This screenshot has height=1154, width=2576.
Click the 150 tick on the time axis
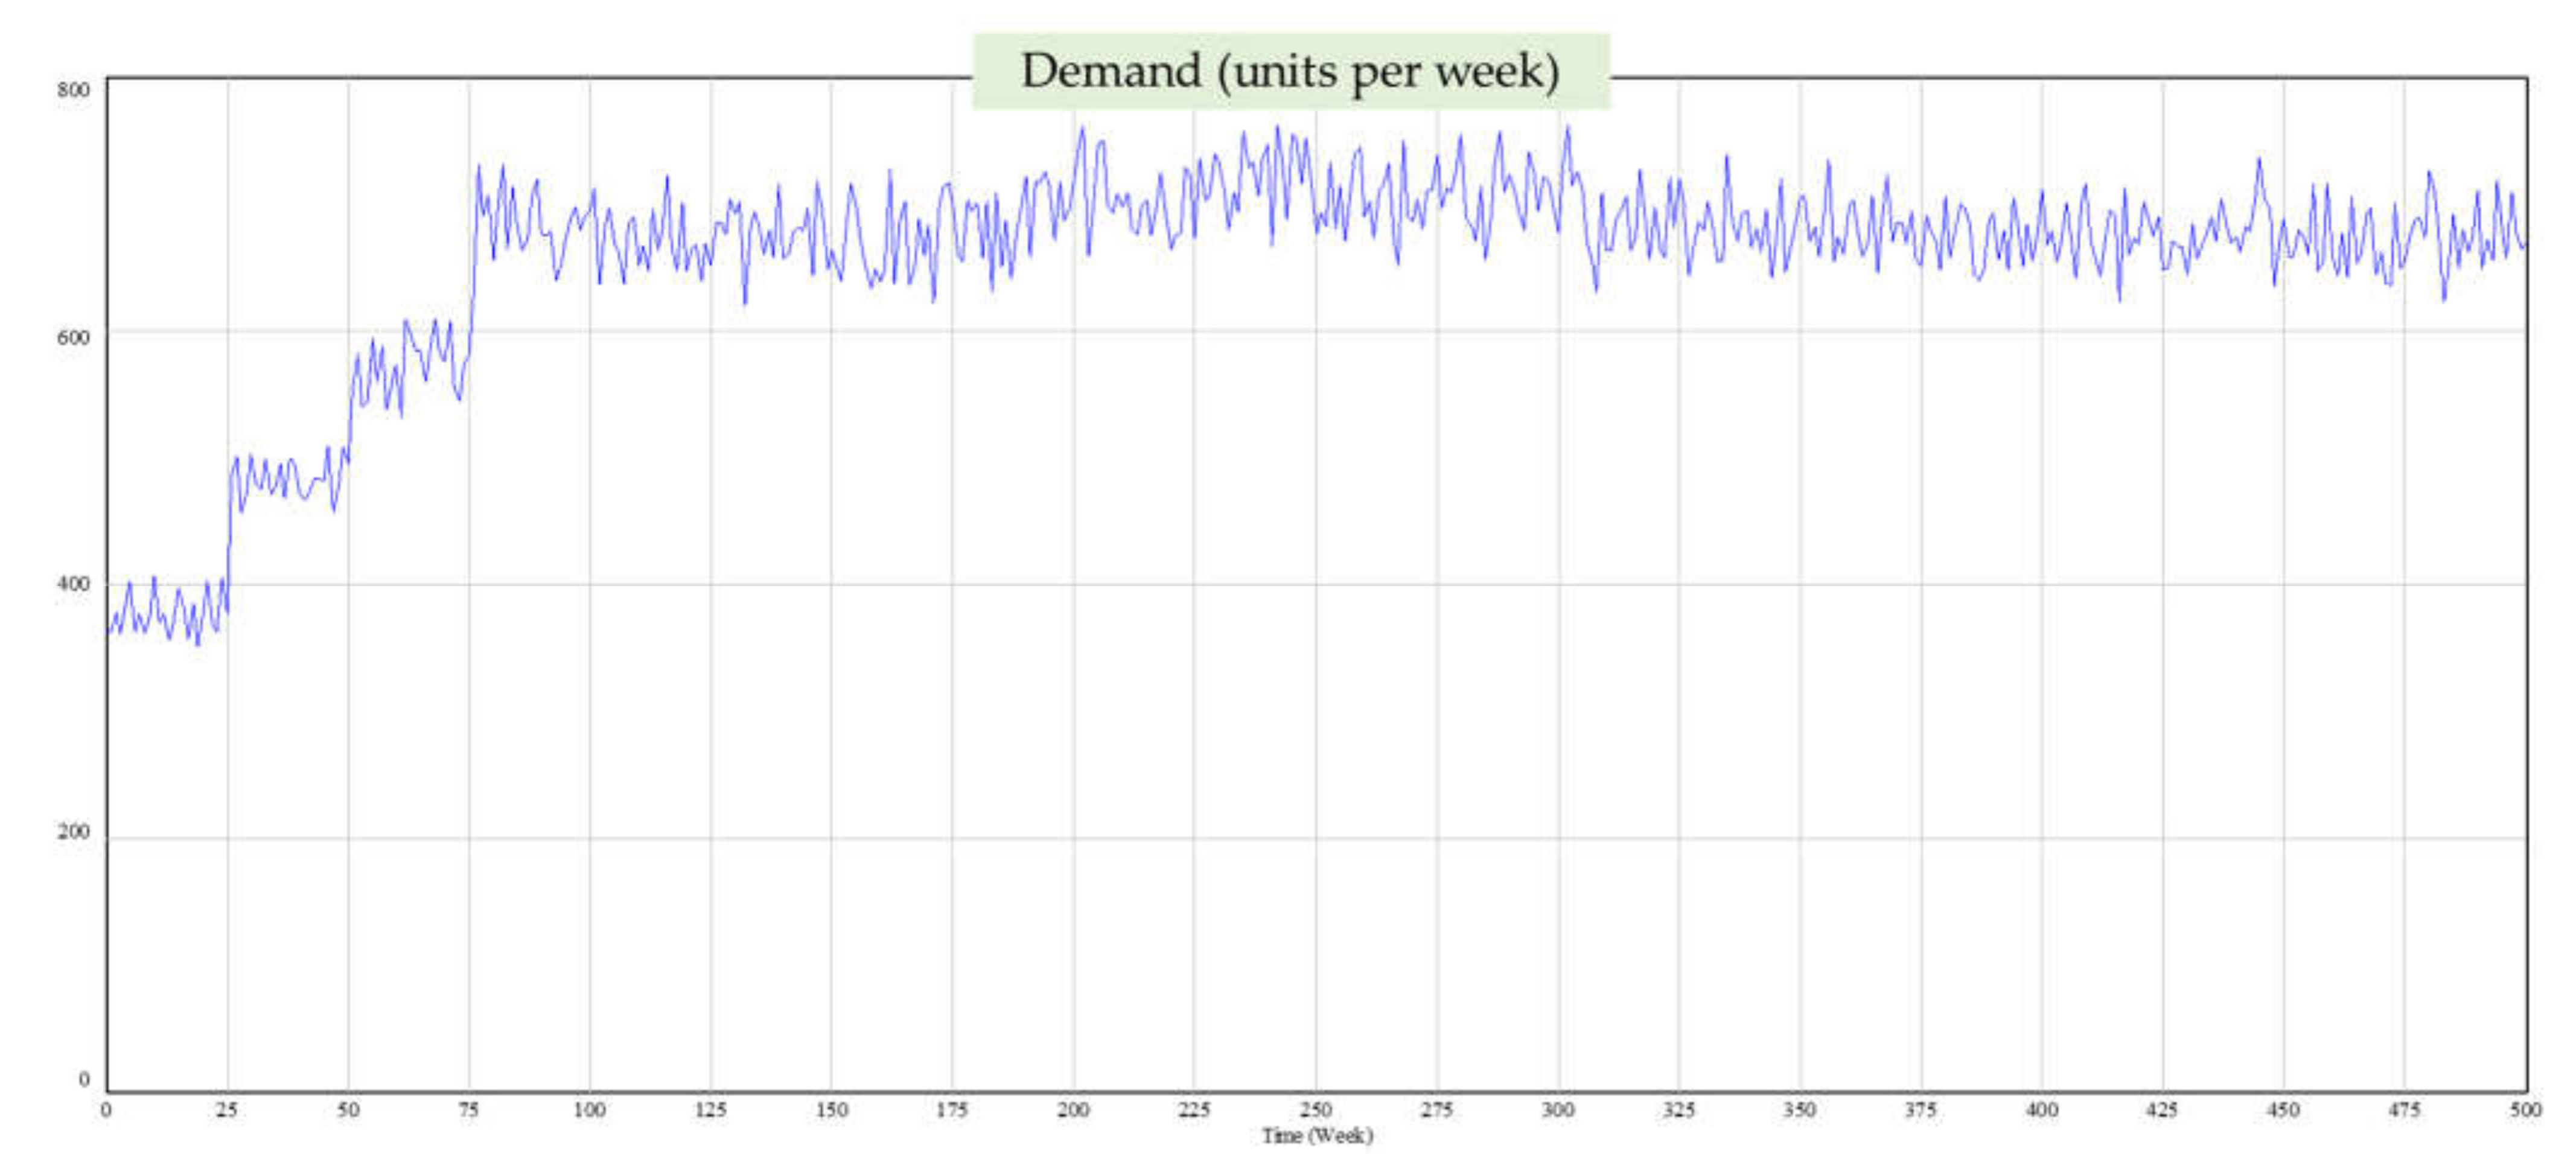click(x=831, y=1109)
